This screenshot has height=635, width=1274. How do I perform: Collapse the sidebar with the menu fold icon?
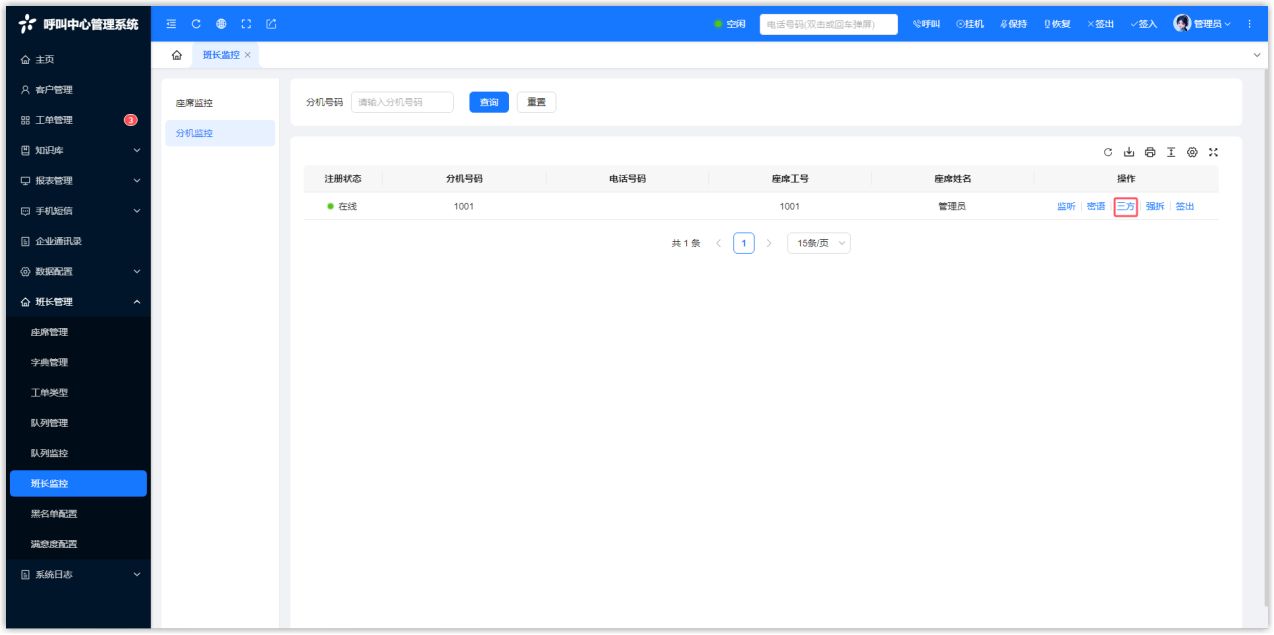coord(171,24)
